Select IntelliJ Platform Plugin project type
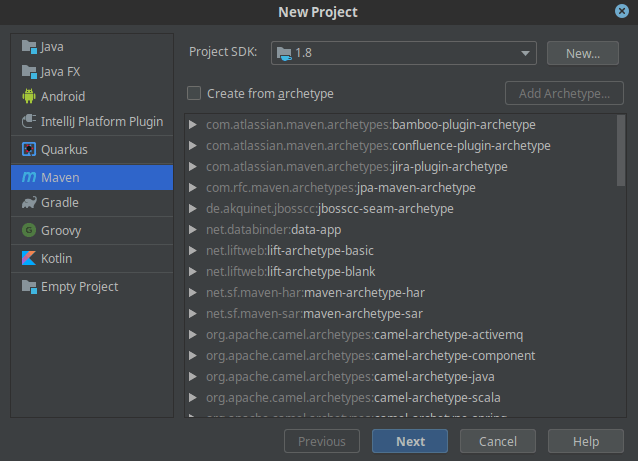The width and height of the screenshot is (638, 461). coord(92,121)
